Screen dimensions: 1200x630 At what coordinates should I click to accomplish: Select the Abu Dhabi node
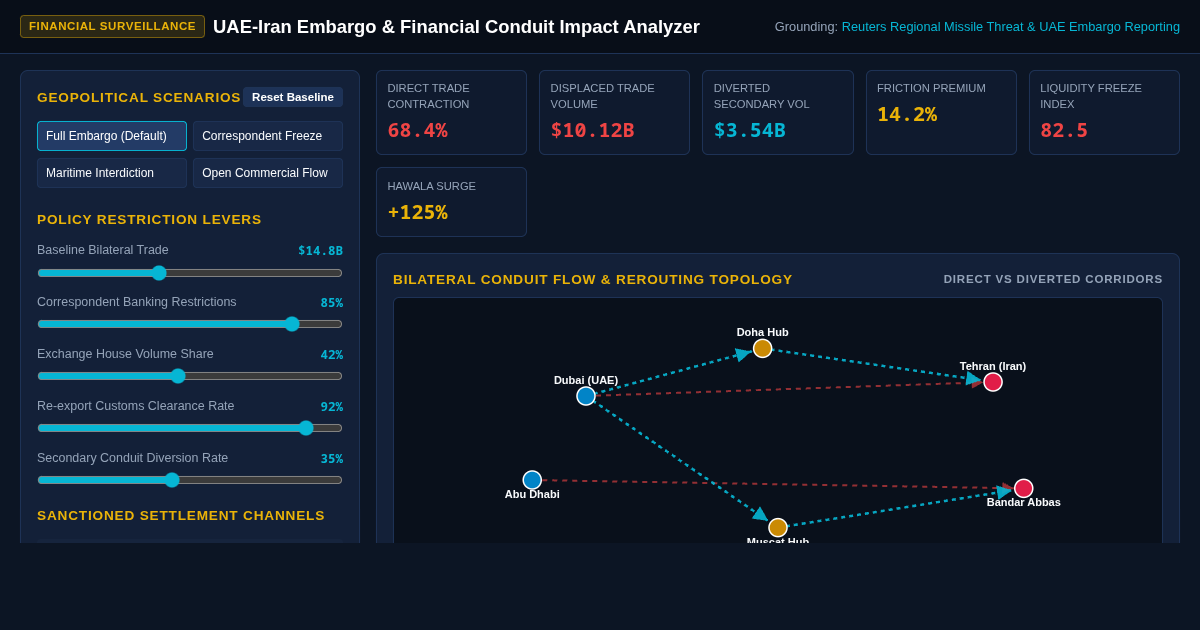[532, 480]
